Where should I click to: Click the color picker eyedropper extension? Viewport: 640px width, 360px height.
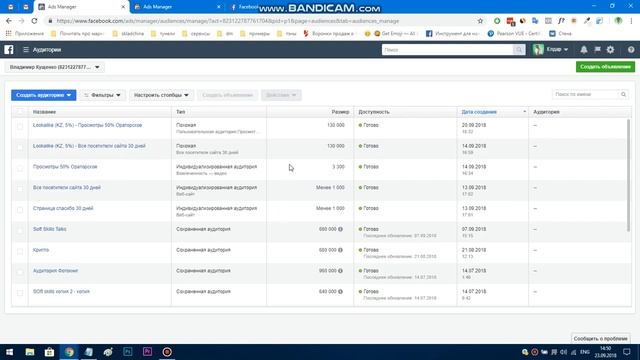click(x=587, y=21)
